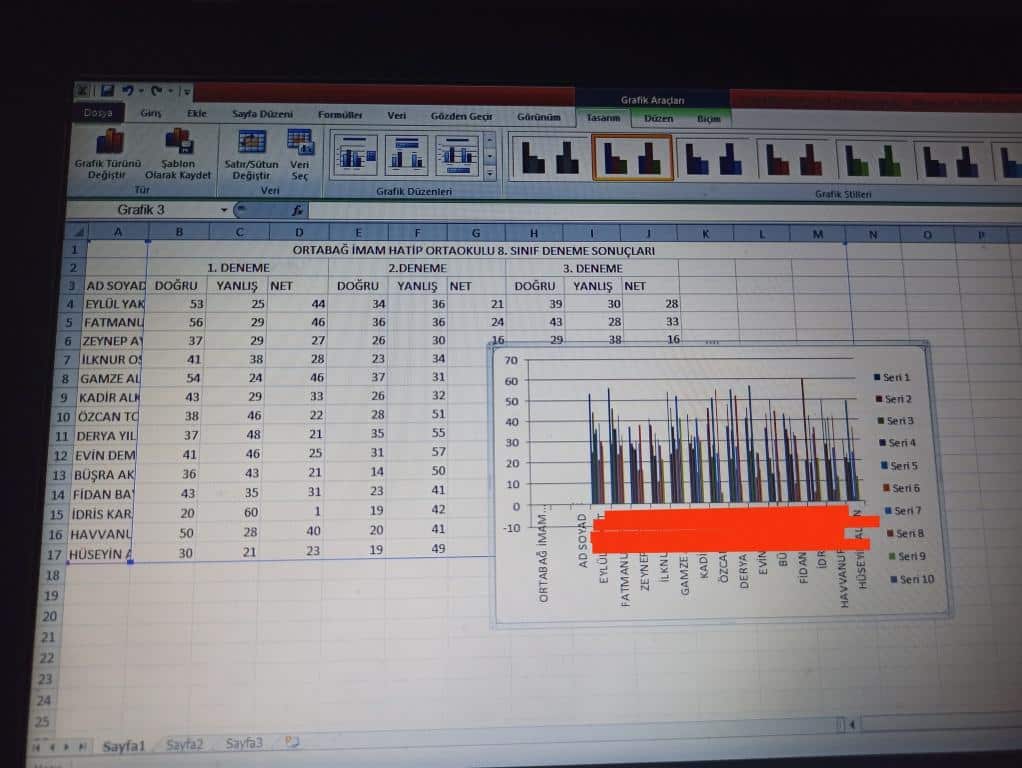
Task: Click Şablon Olarak Kaydet icon
Action: coord(179,141)
